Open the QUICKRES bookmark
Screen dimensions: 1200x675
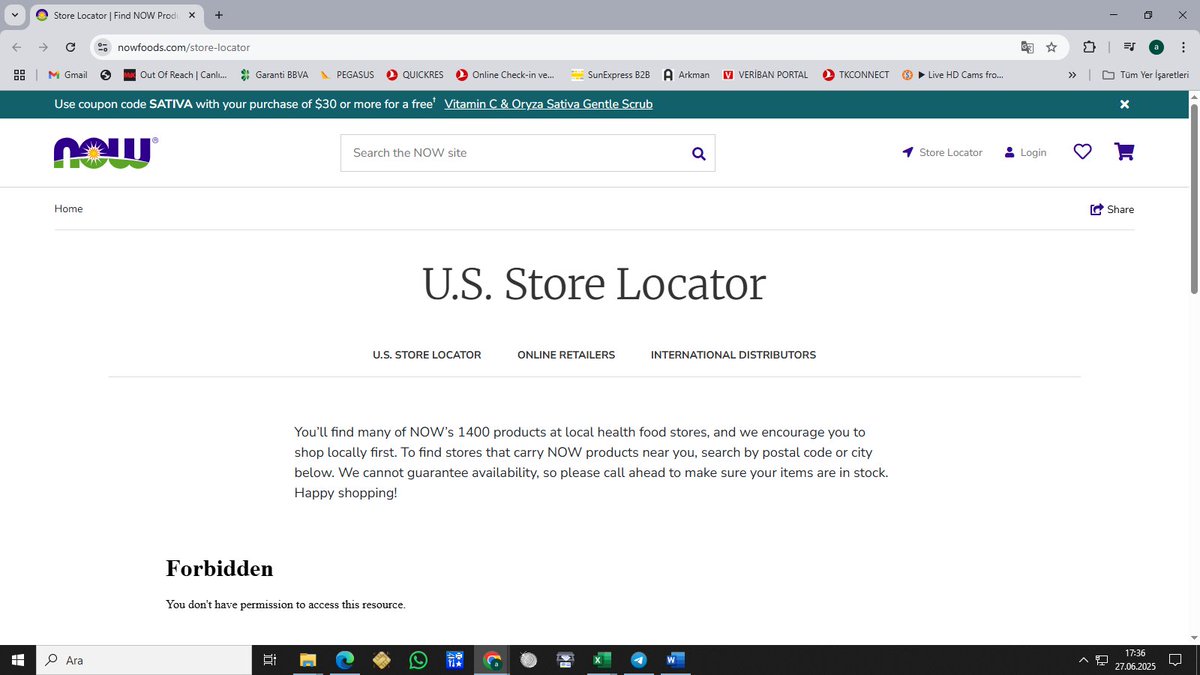point(415,75)
